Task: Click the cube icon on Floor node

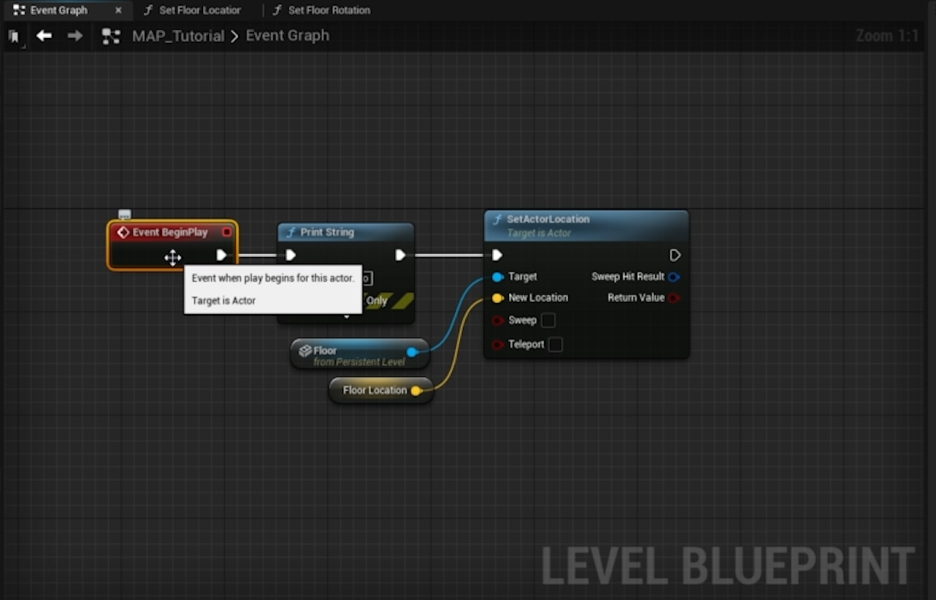Action: coord(305,350)
